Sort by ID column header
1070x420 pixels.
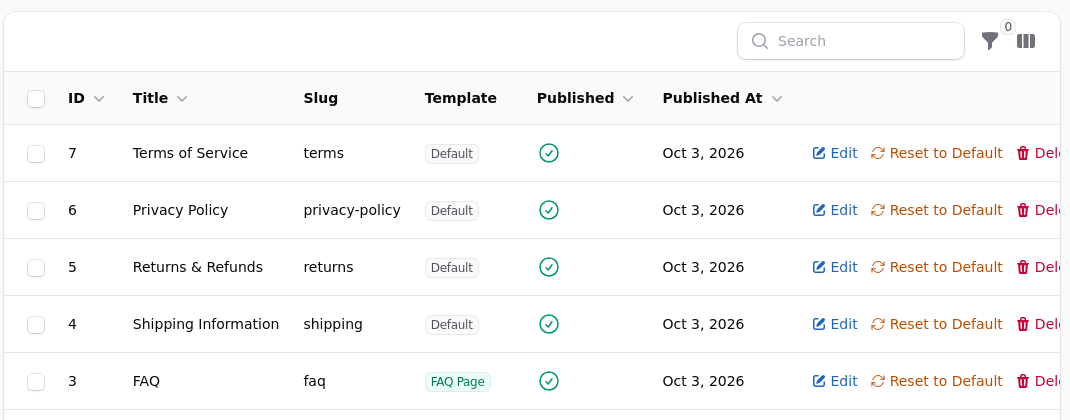(x=86, y=98)
